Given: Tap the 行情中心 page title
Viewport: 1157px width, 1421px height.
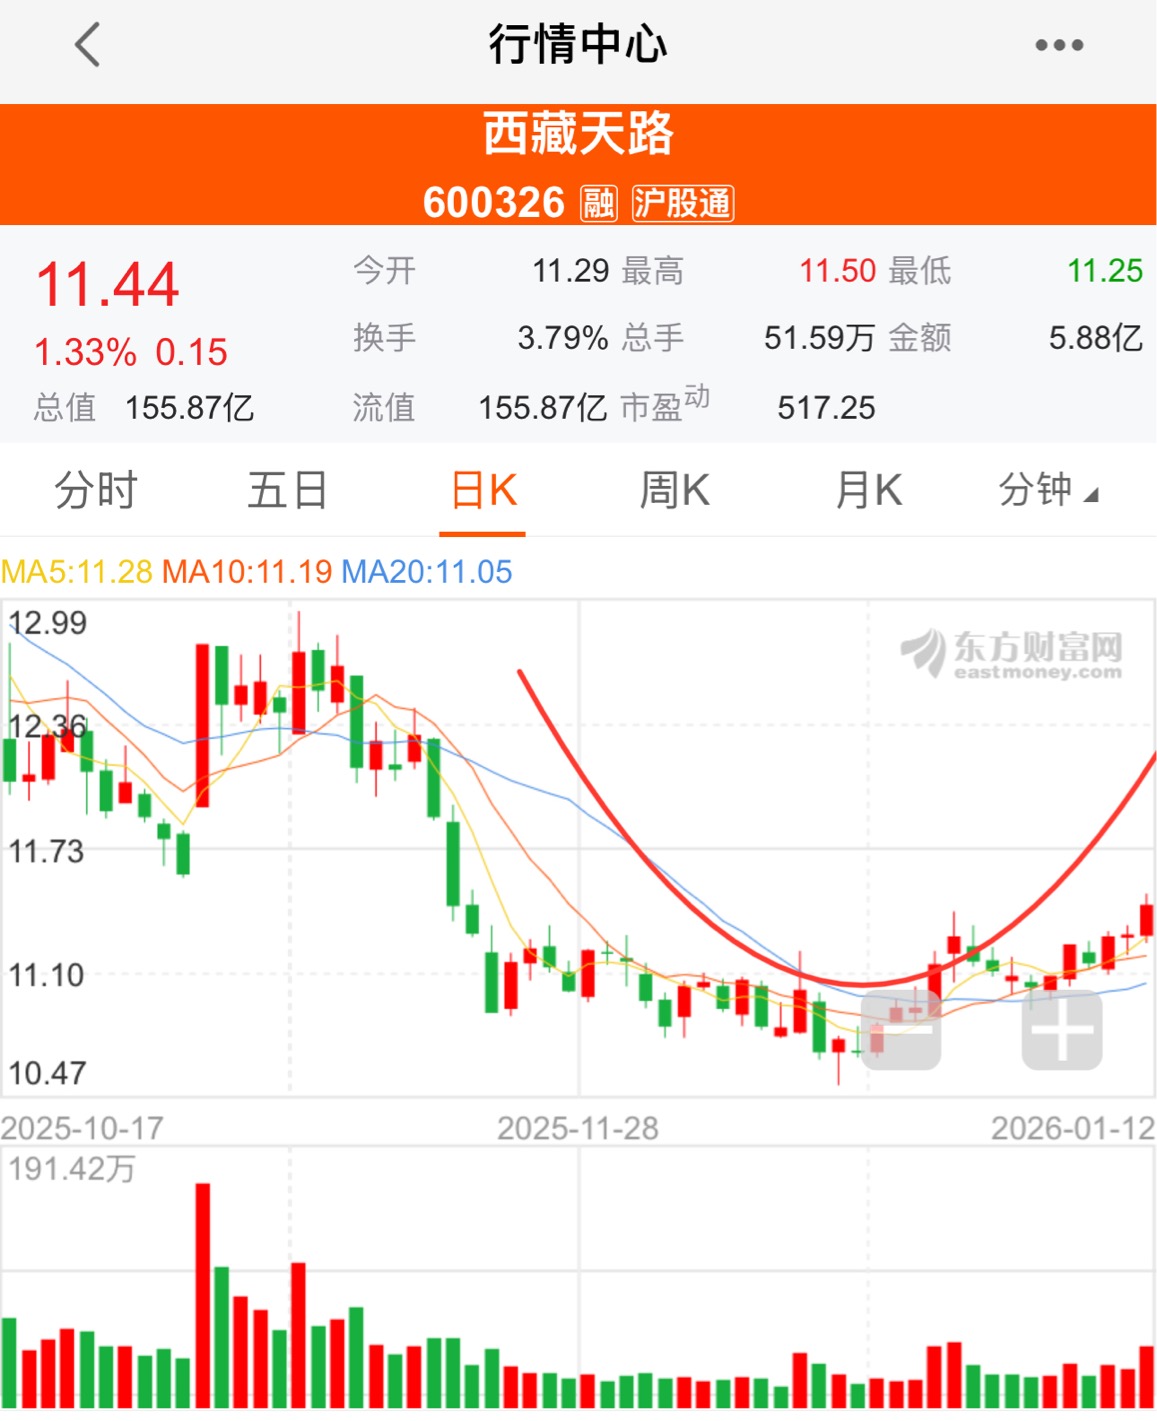Looking at the screenshot, I should [578, 45].
